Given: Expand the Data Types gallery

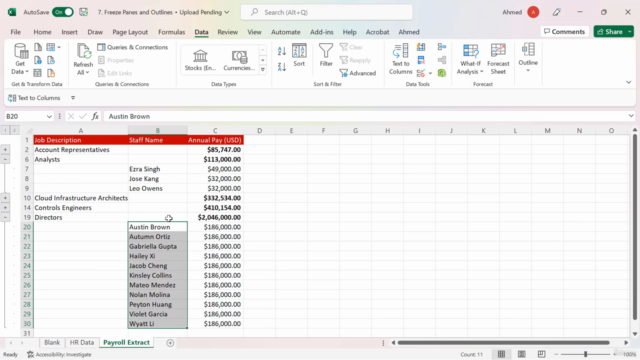Looking at the screenshot, I should pos(262,70).
